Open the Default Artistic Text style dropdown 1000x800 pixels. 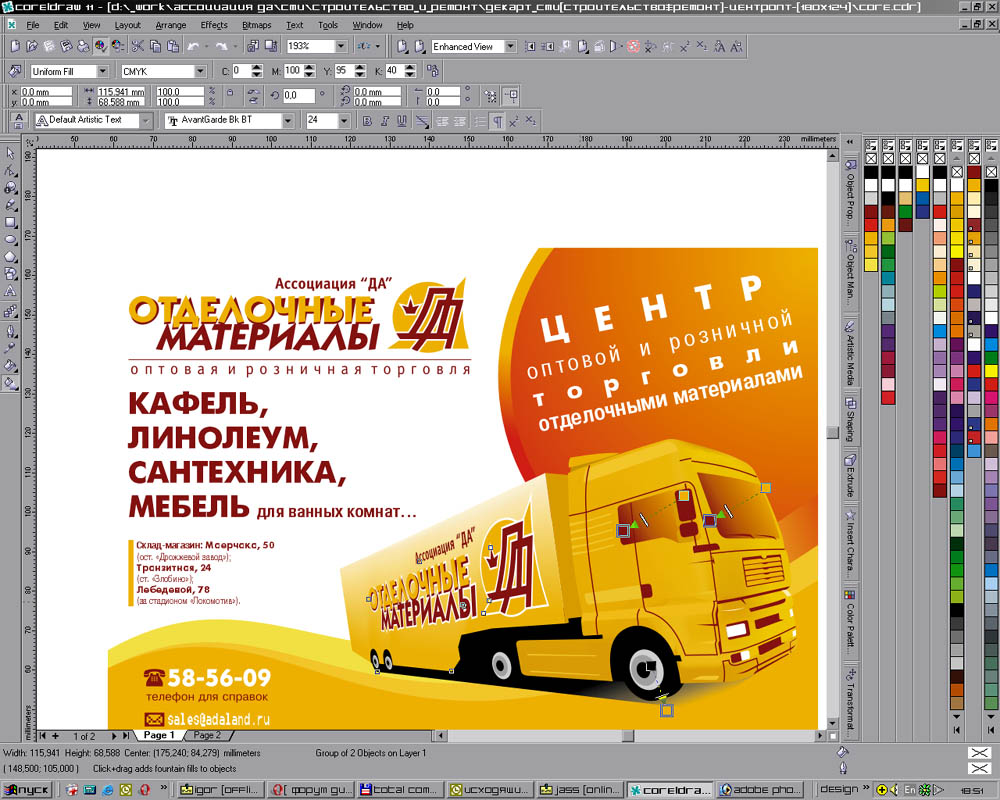(x=146, y=120)
